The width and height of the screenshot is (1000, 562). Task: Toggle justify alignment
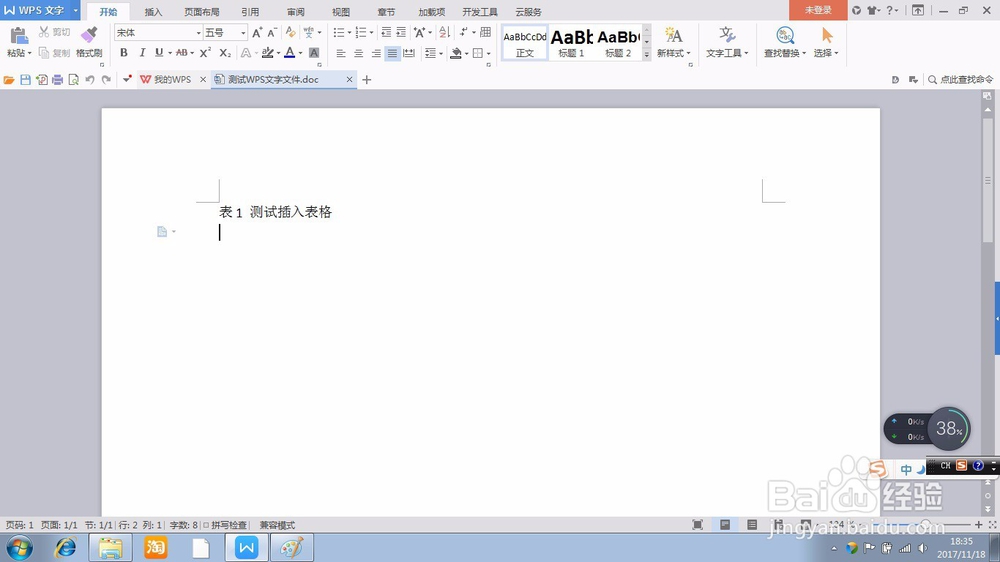(x=392, y=54)
